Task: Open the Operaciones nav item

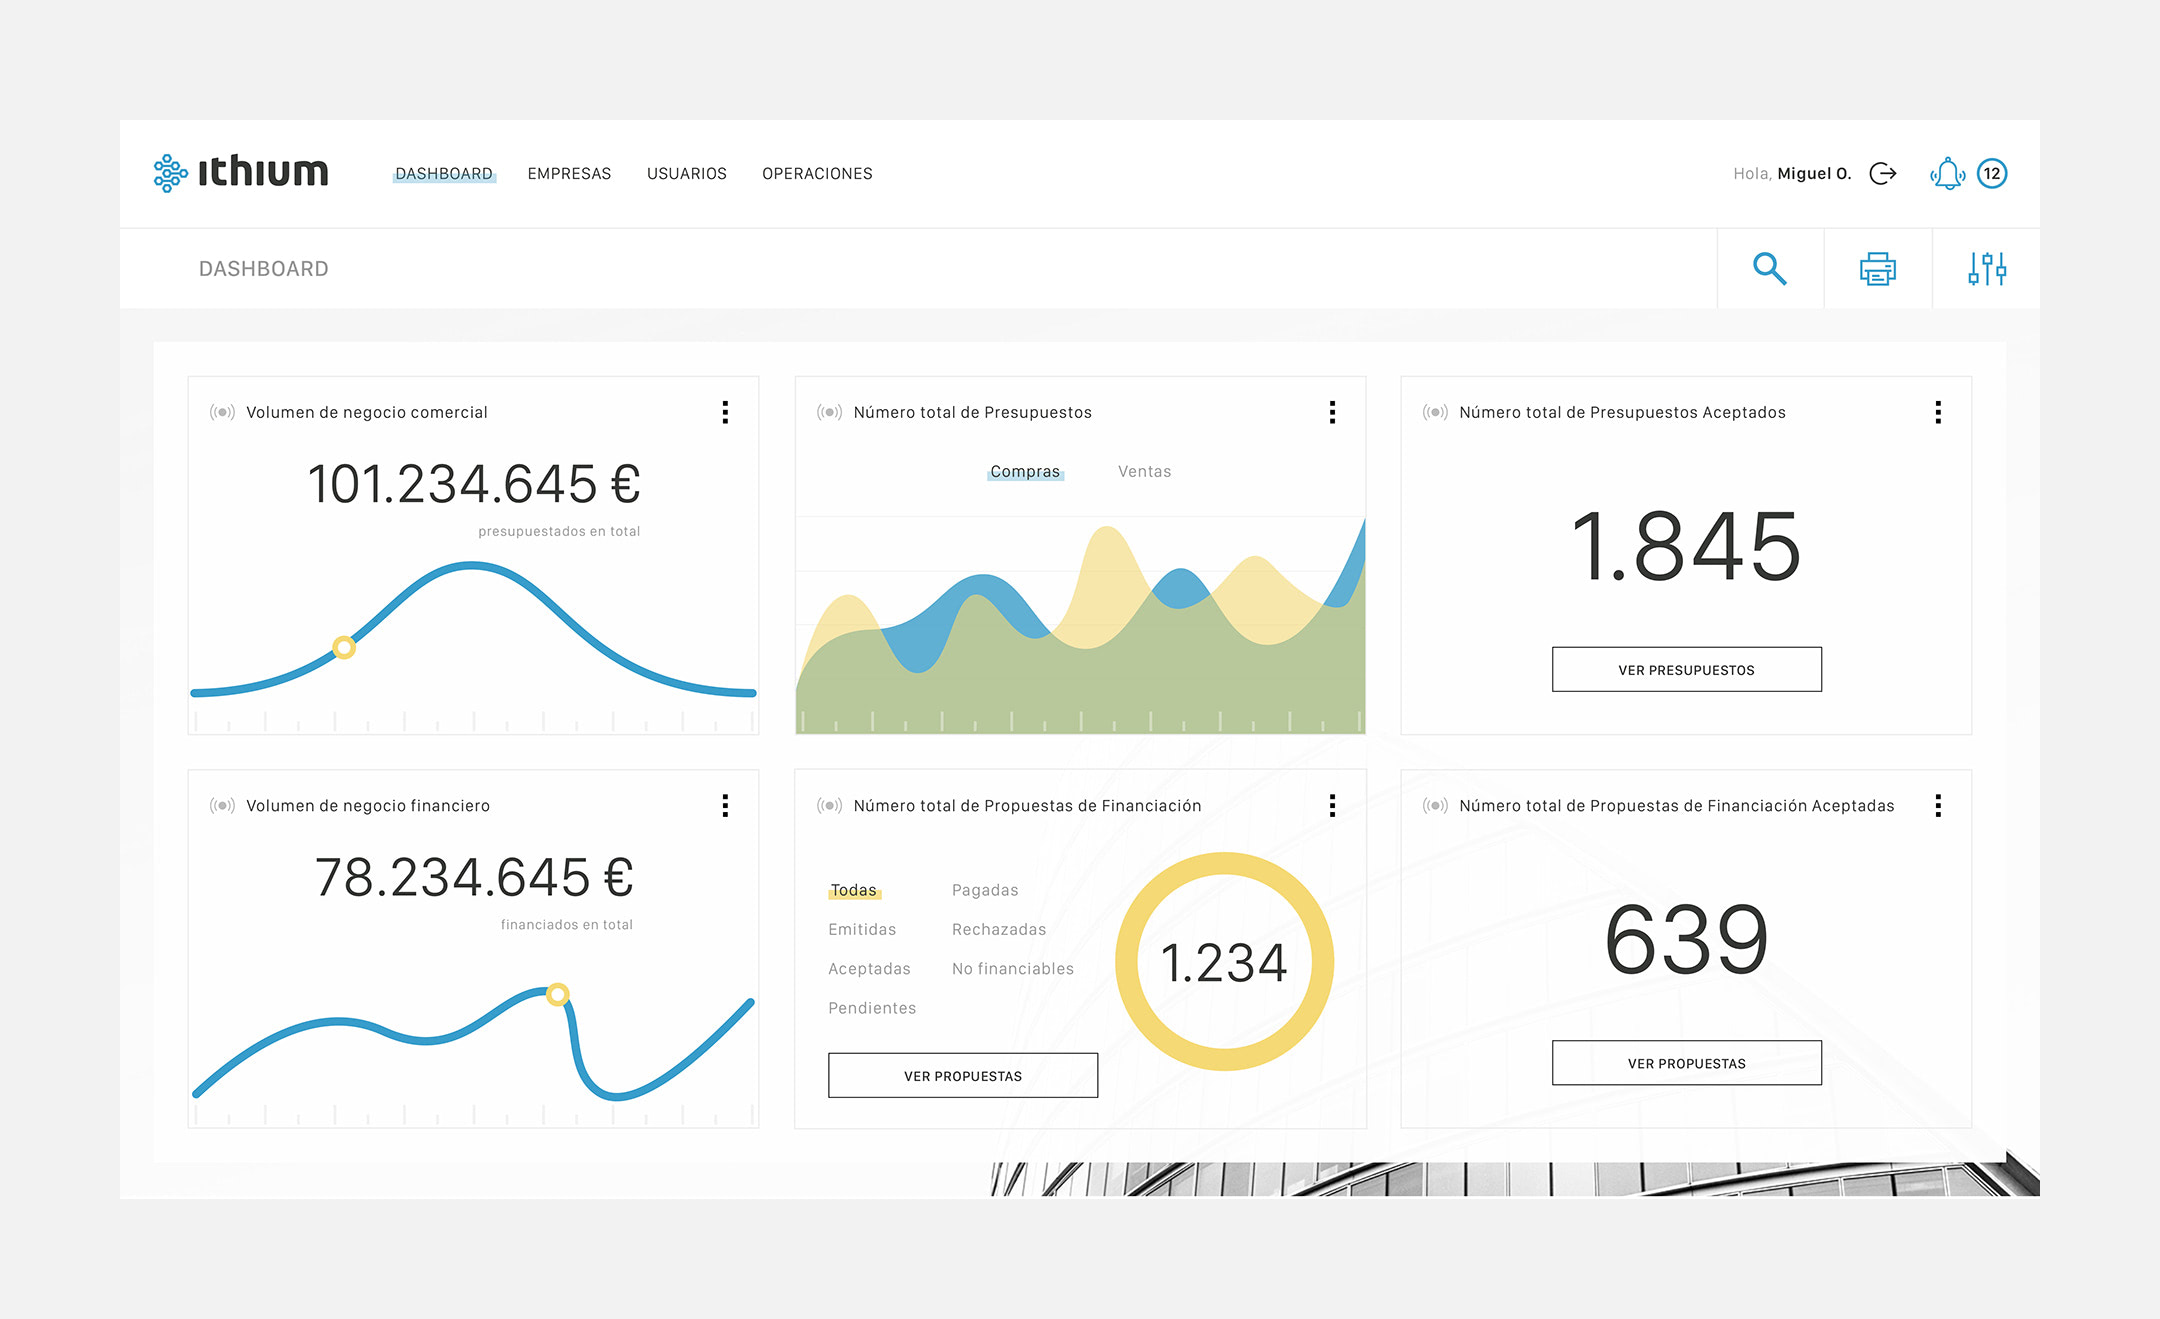Action: point(817,173)
